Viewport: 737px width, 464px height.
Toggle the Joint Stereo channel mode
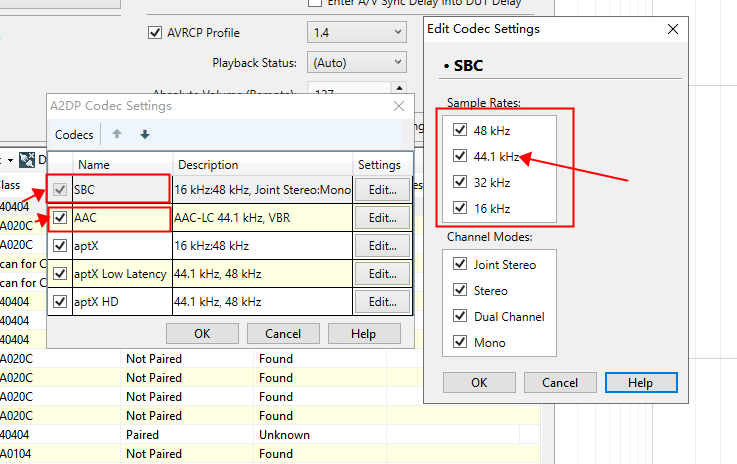point(460,264)
